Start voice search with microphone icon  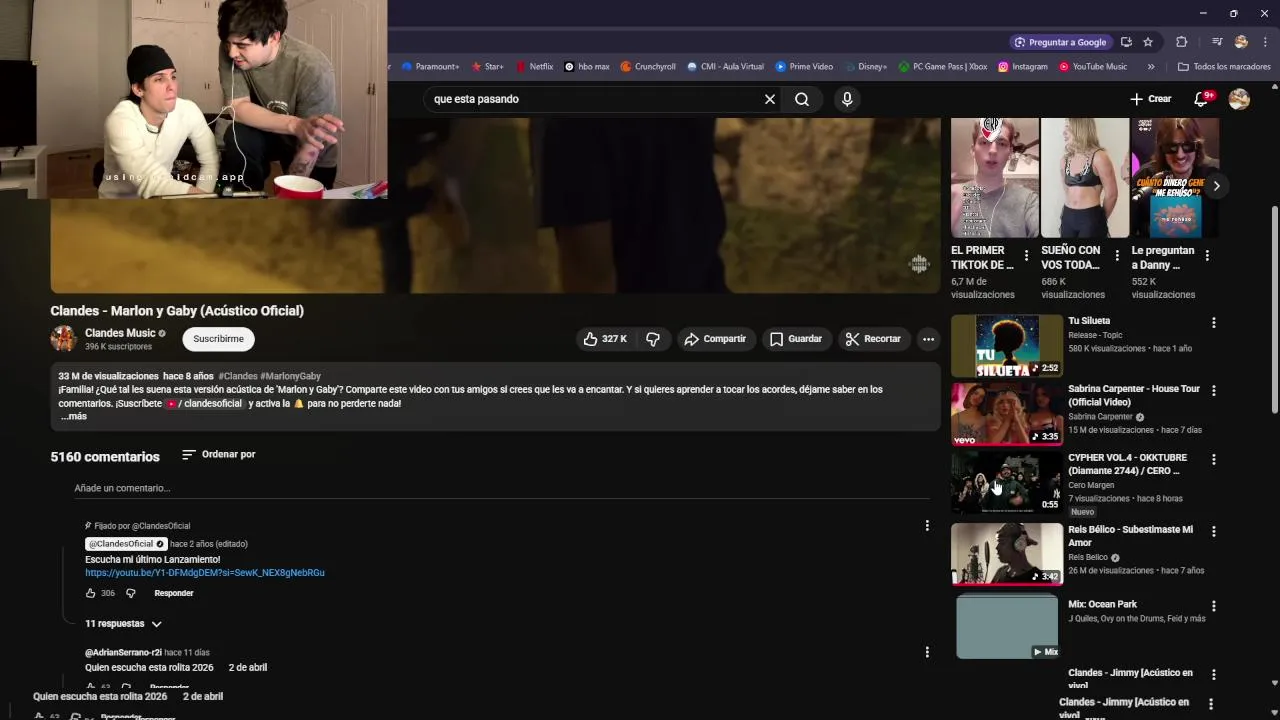847,99
